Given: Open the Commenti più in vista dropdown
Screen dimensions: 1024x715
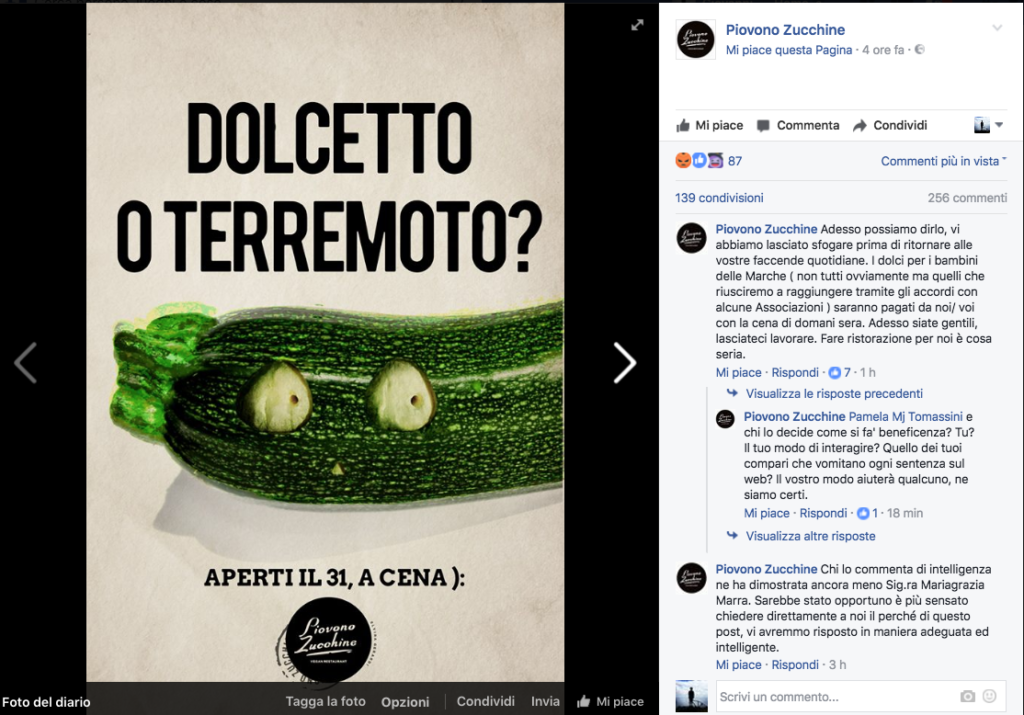Looking at the screenshot, I should 943,161.
